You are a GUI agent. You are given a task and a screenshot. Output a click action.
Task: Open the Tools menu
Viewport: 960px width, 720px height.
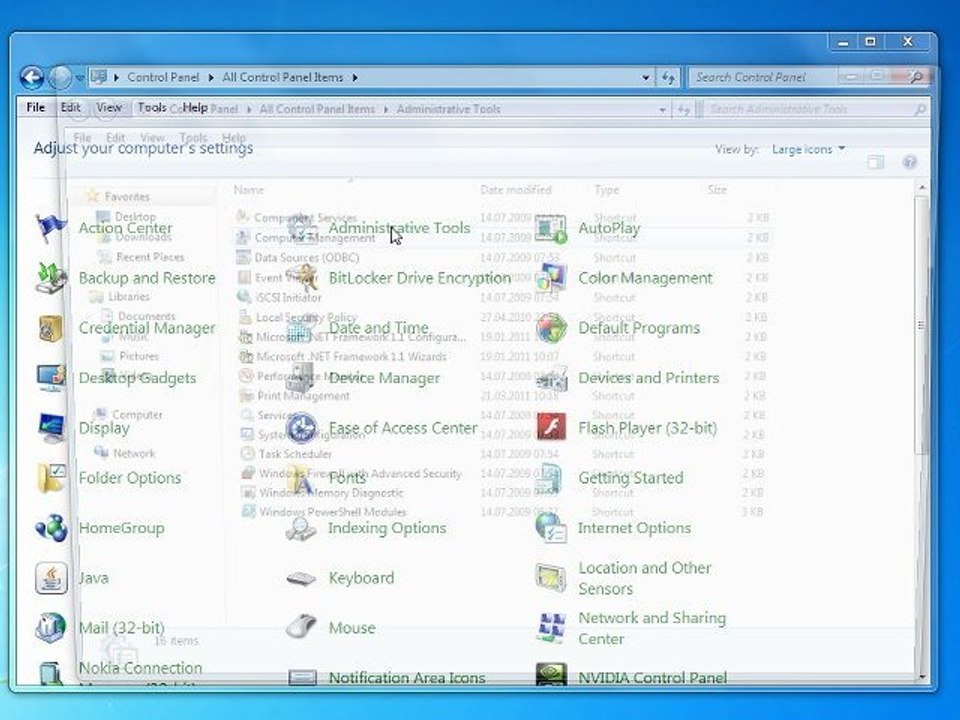click(x=152, y=108)
